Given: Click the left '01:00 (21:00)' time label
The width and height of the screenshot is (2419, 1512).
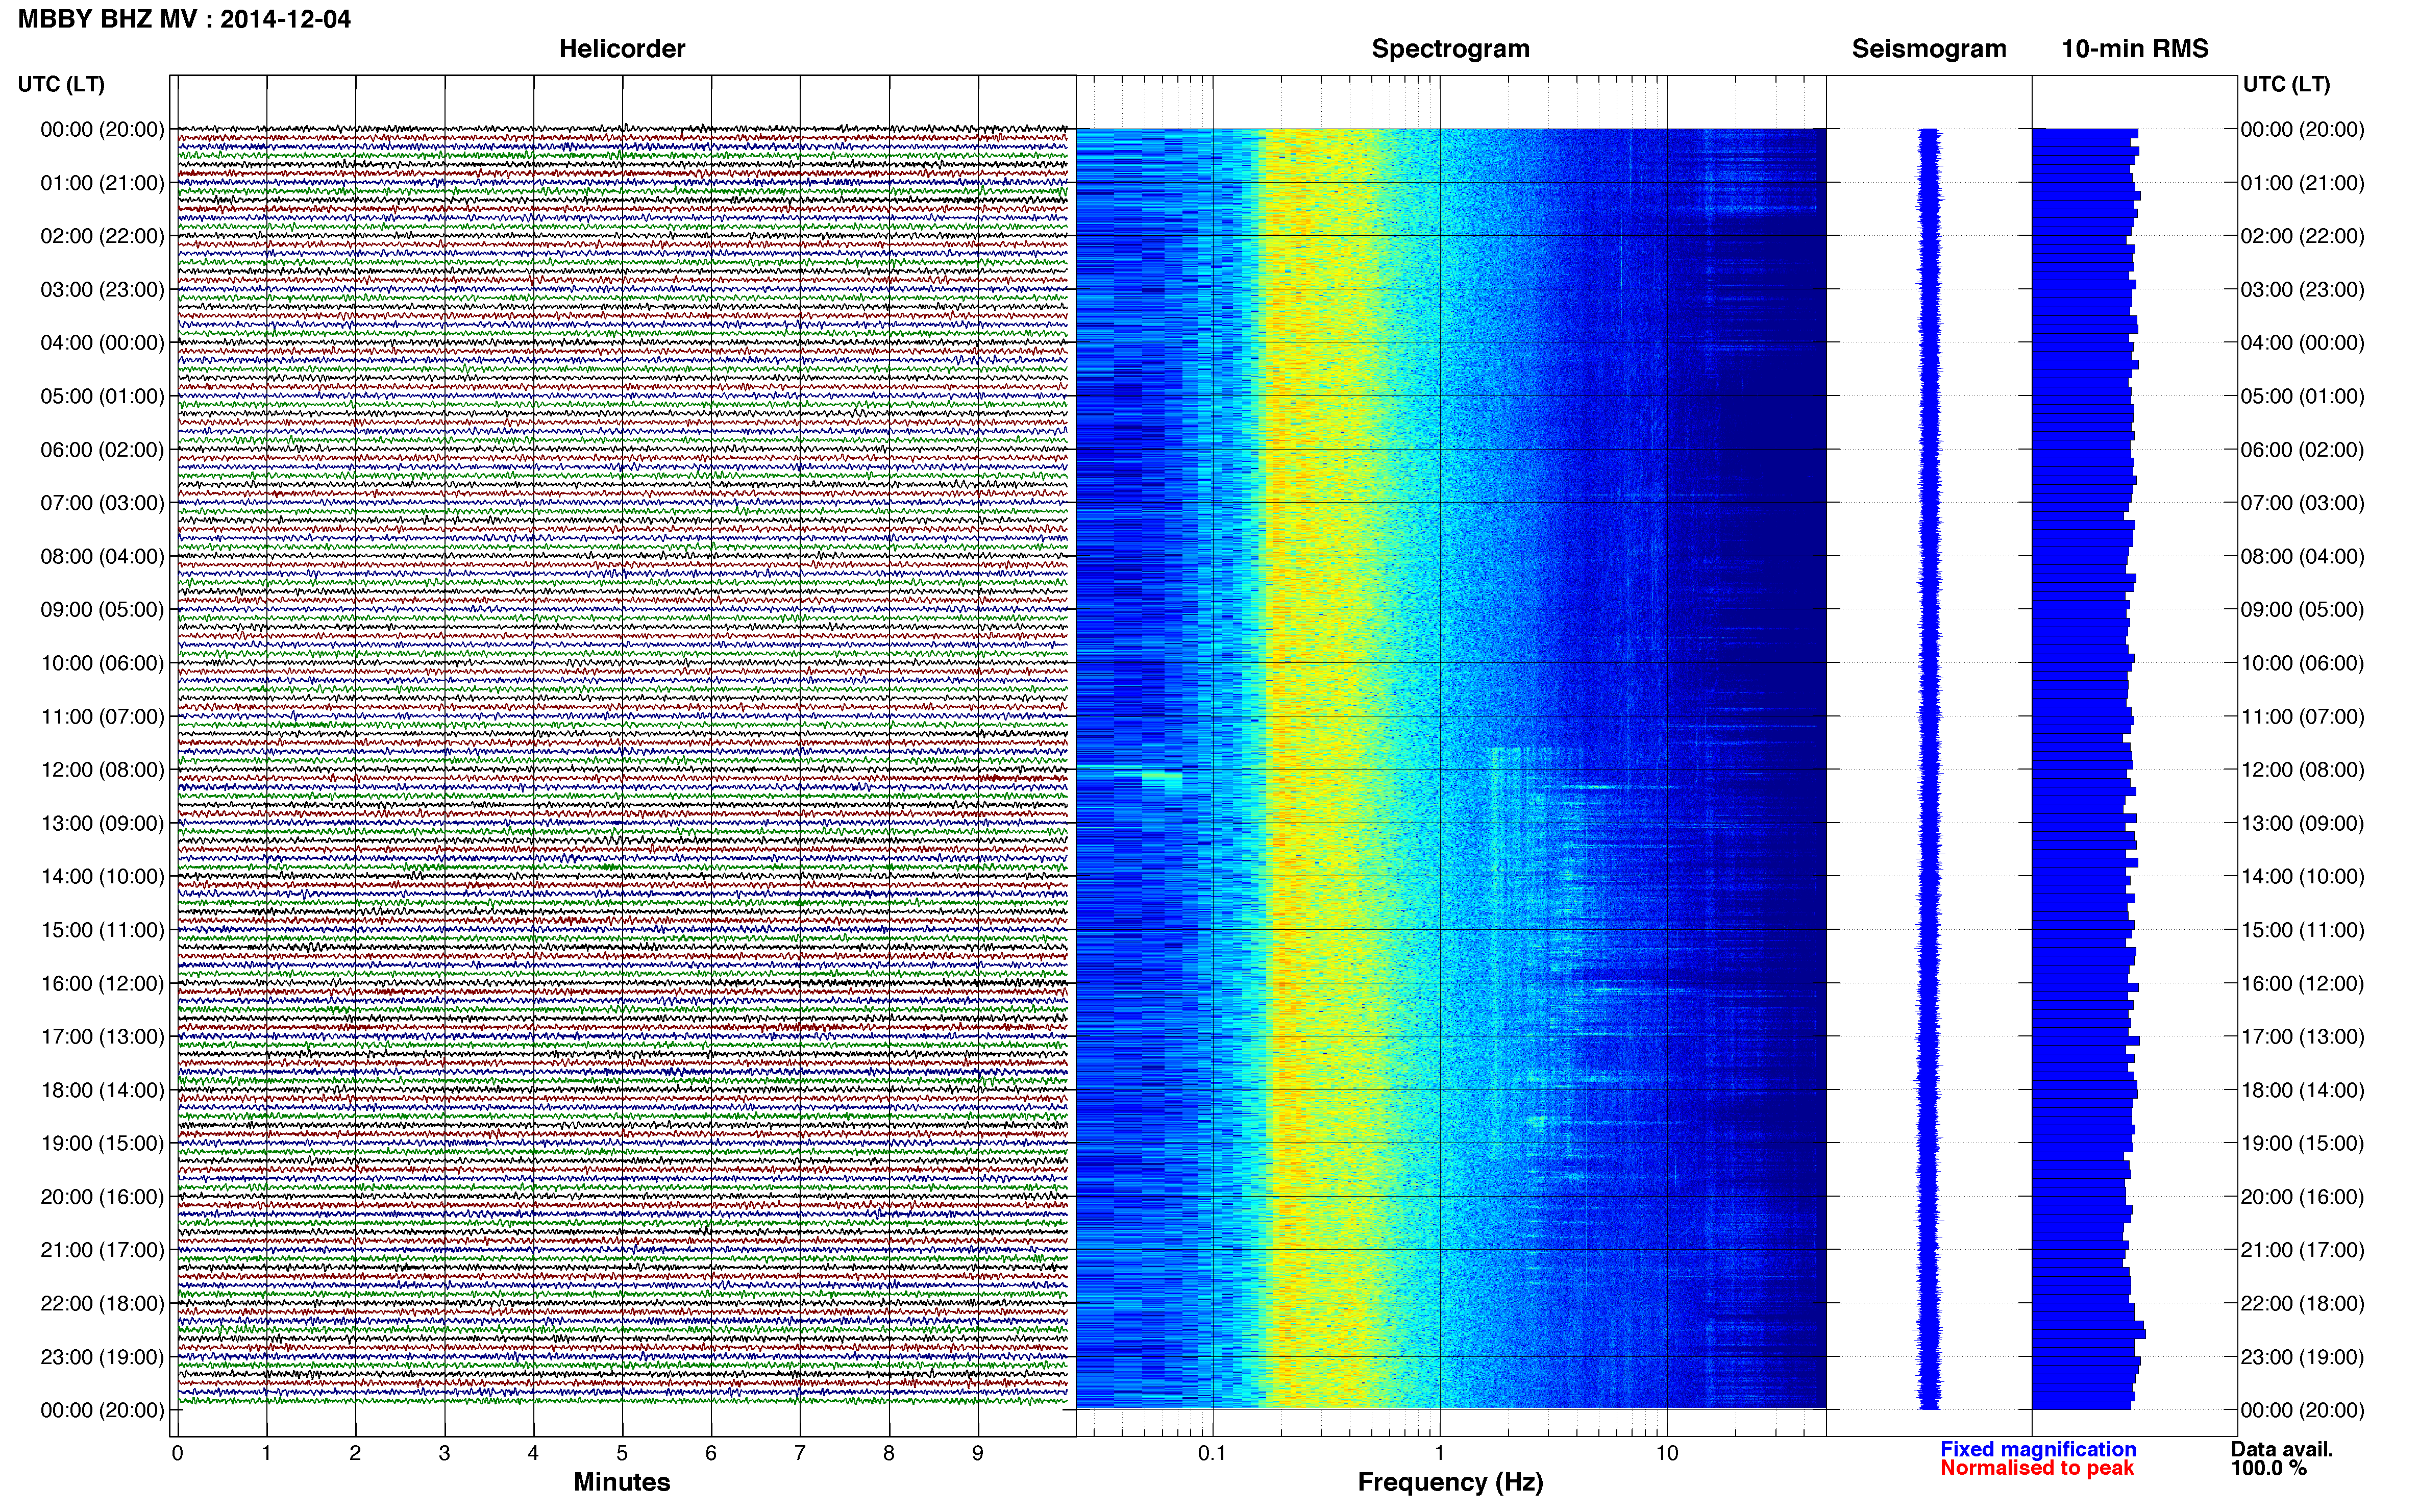Looking at the screenshot, I should coord(102,183).
